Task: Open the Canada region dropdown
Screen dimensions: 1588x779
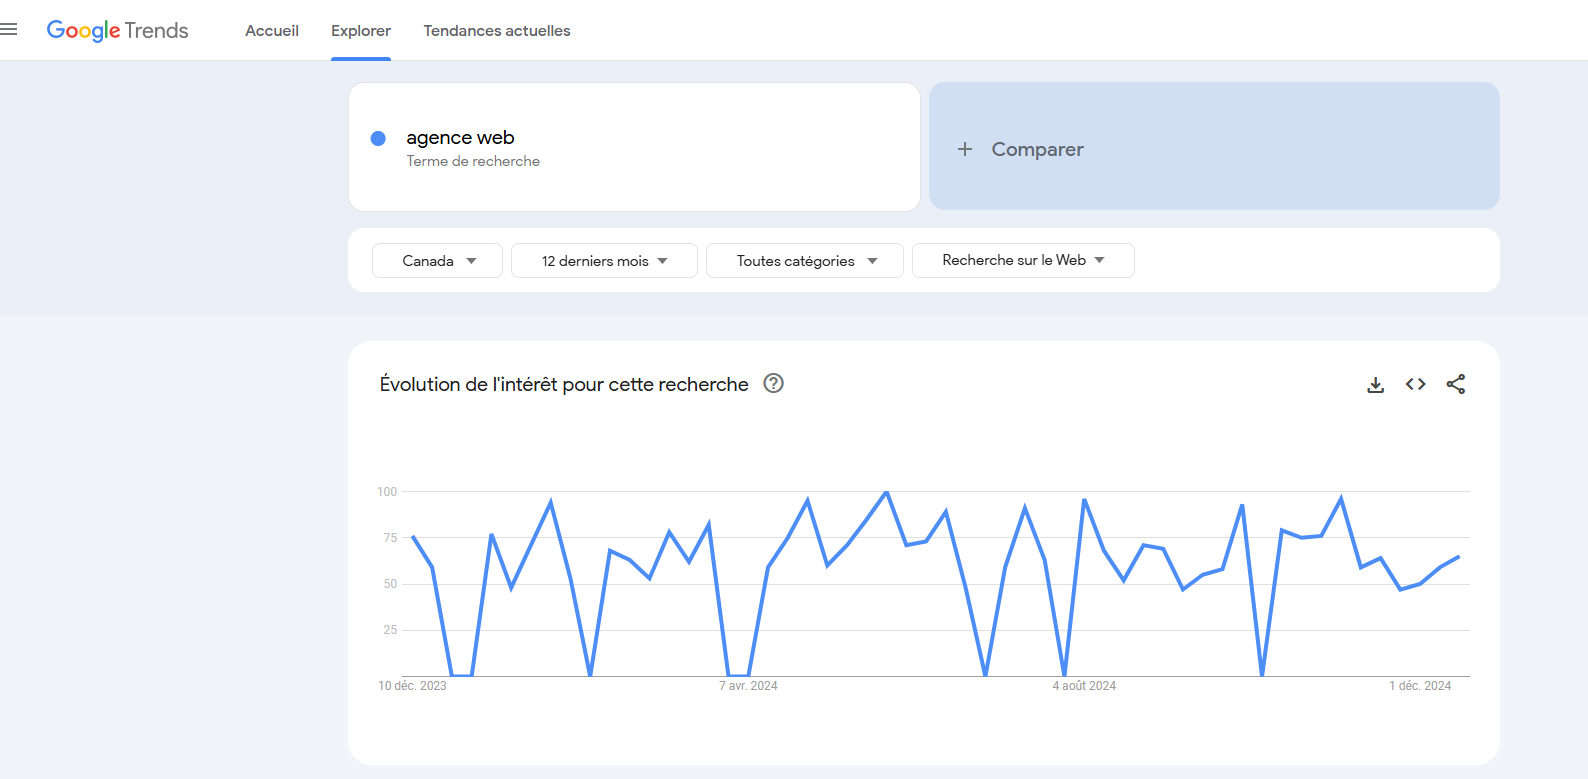Action: 437,261
